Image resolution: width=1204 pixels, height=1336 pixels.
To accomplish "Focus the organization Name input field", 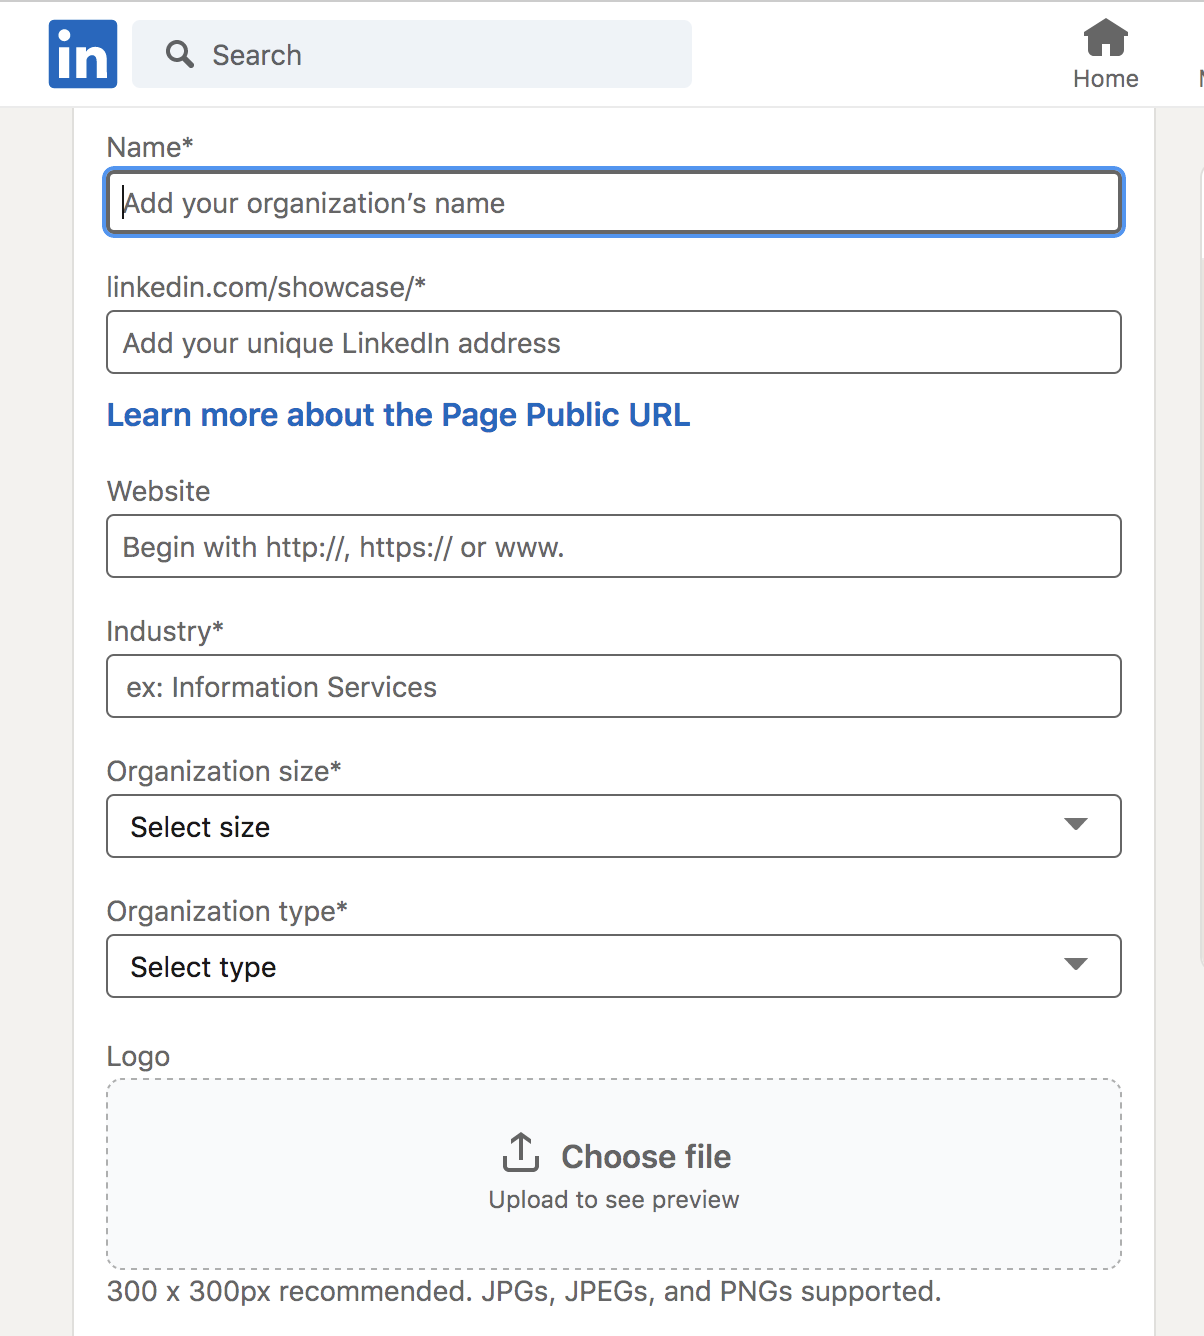I will click(x=614, y=202).
